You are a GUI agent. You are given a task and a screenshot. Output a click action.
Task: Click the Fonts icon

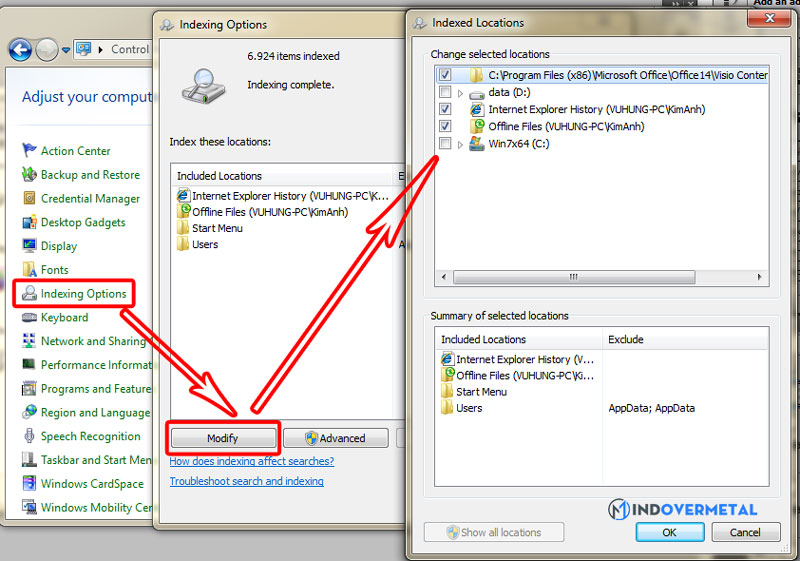29,270
